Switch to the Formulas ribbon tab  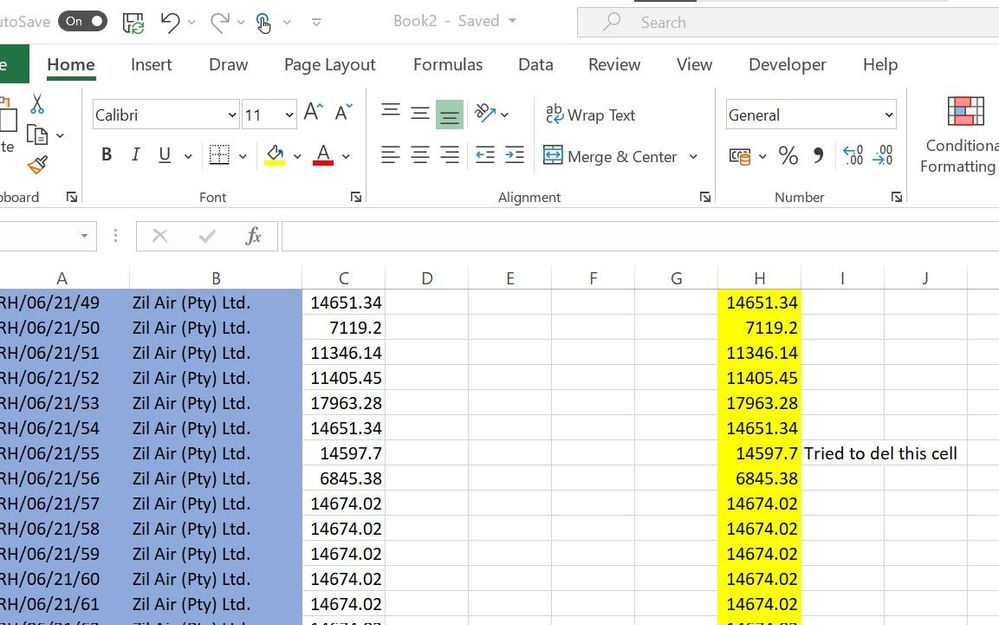(x=447, y=64)
